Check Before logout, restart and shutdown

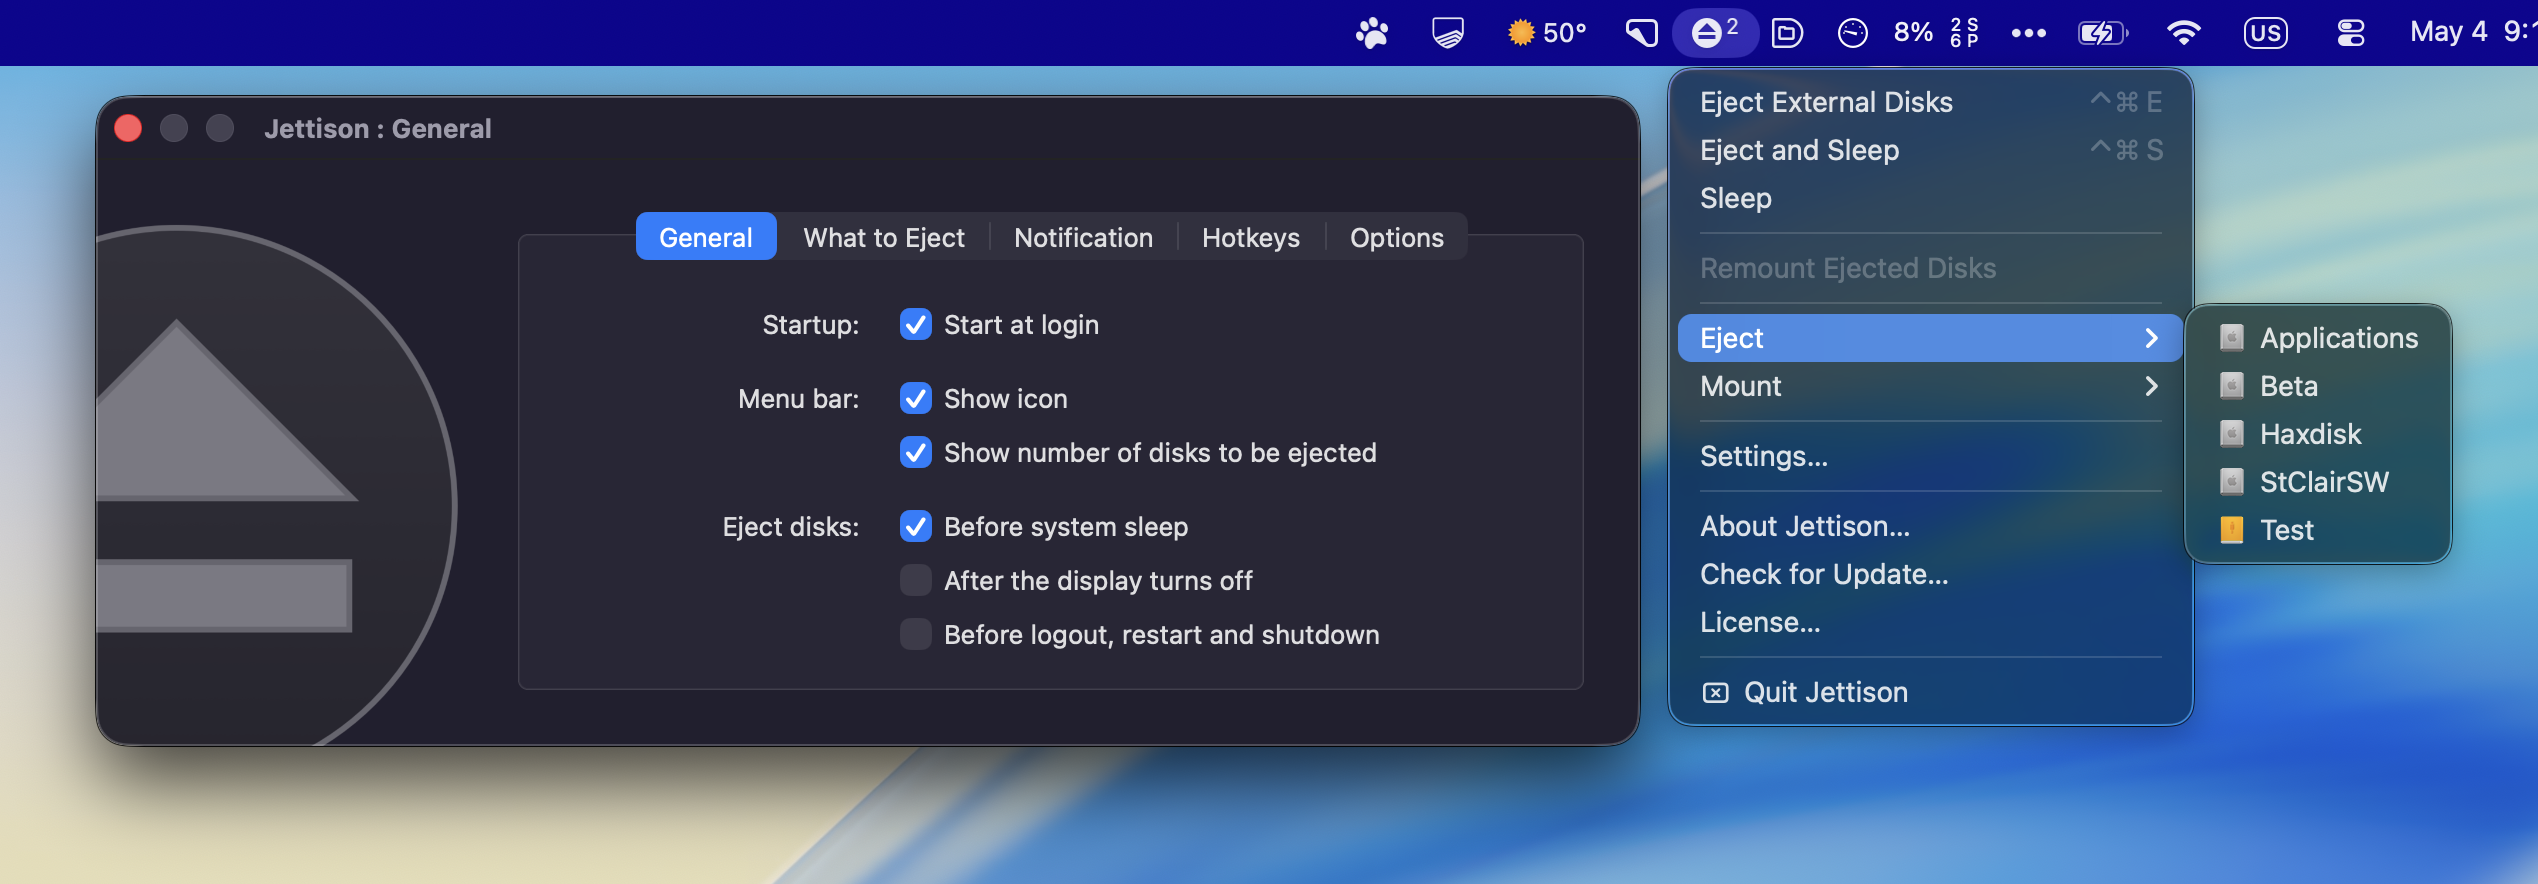click(915, 635)
